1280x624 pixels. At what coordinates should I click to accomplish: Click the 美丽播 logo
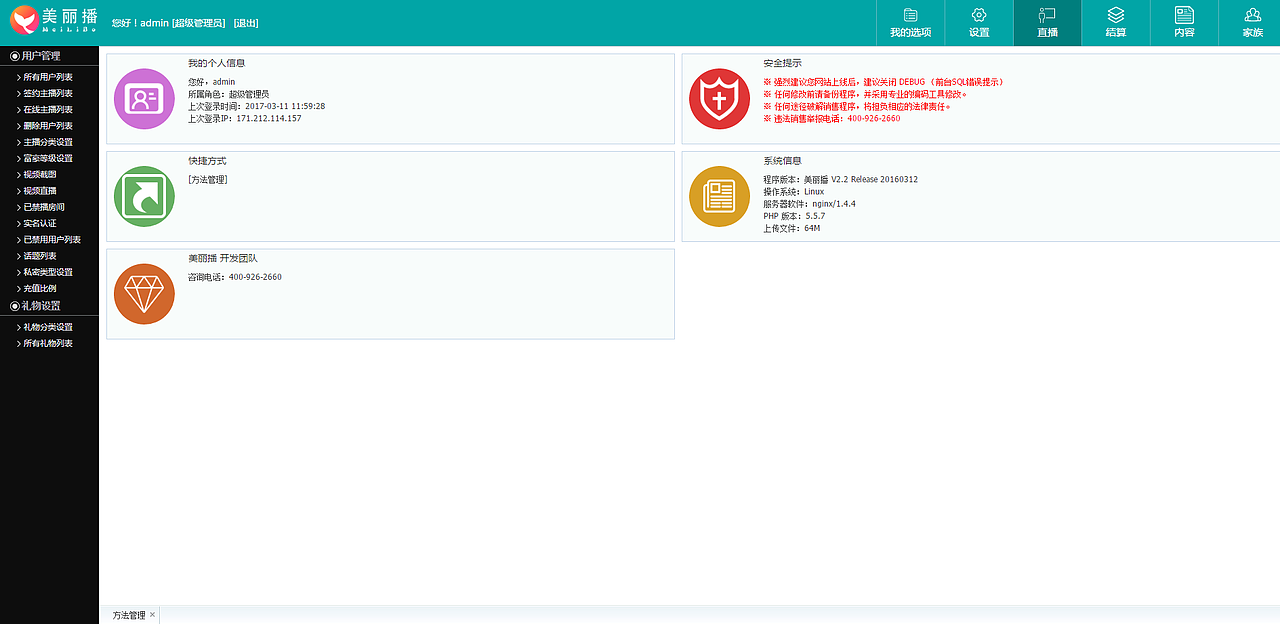[x=53, y=20]
